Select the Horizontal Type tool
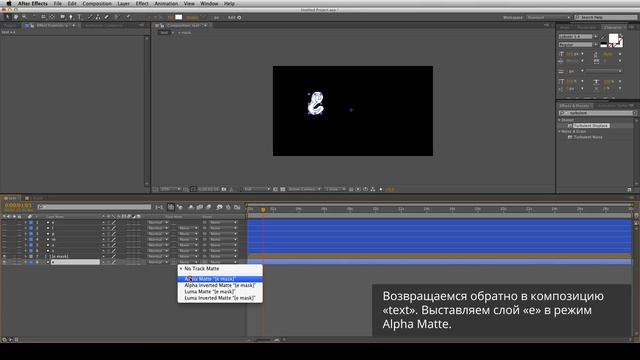This screenshot has width=640, height=360. coord(80,17)
